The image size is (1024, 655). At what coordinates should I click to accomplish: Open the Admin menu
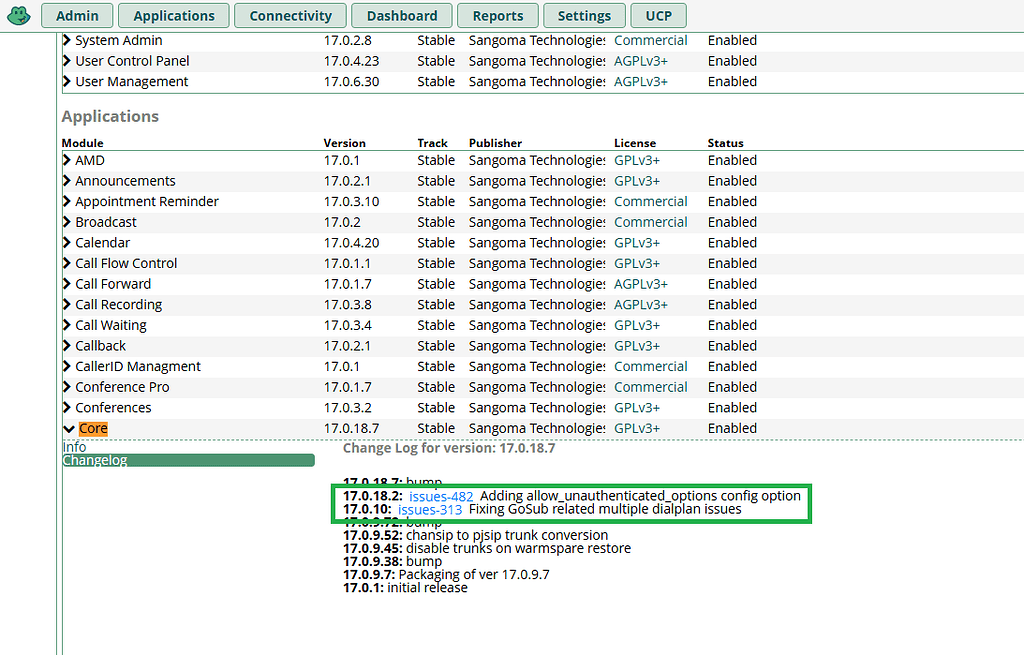[x=77, y=15]
